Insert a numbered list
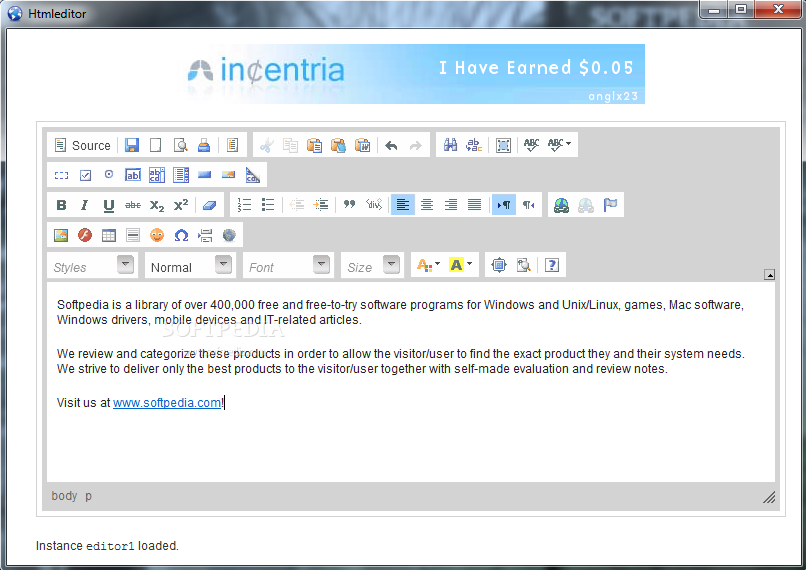Image resolution: width=806 pixels, height=570 pixels. click(244, 205)
